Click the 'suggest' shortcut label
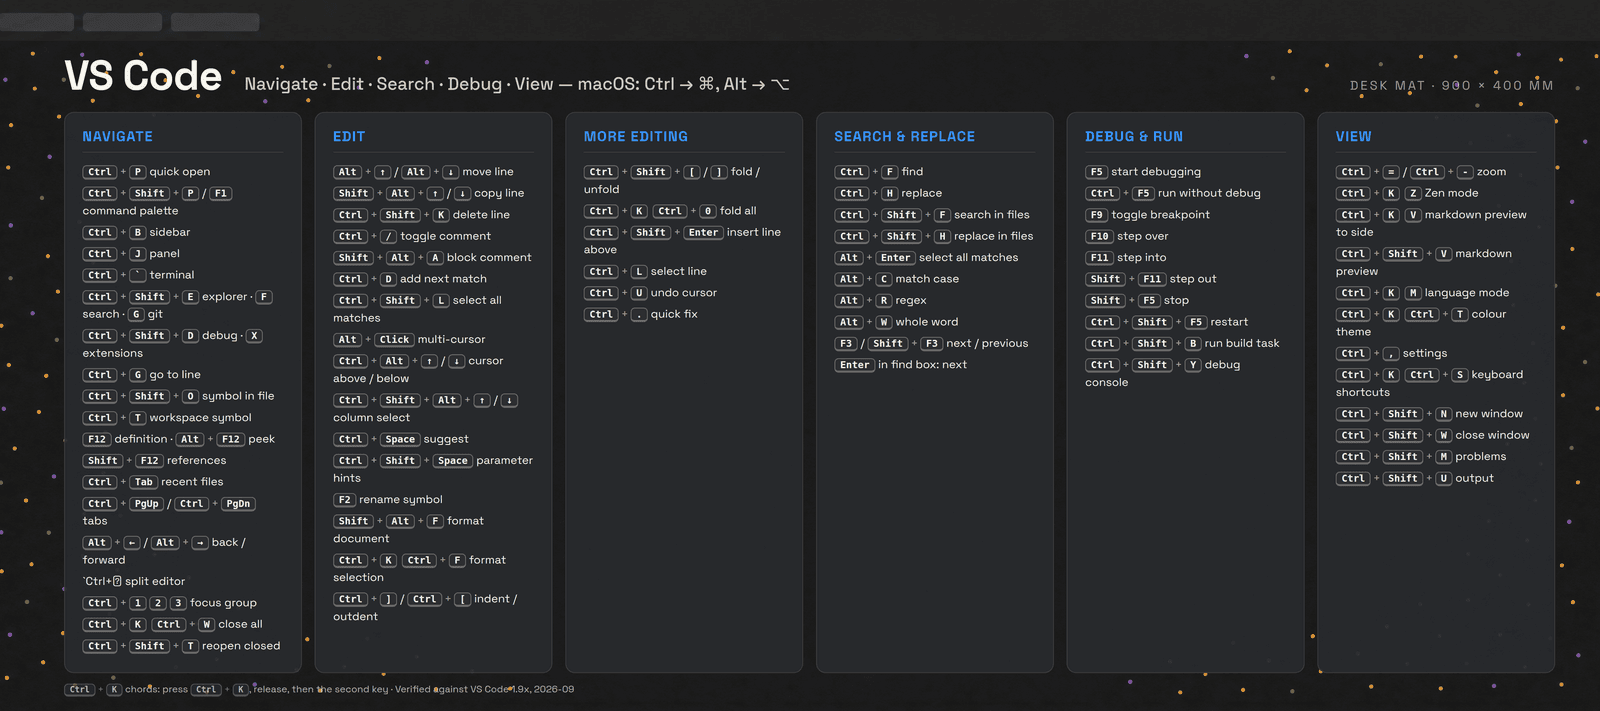The height and width of the screenshot is (711, 1600). point(446,439)
